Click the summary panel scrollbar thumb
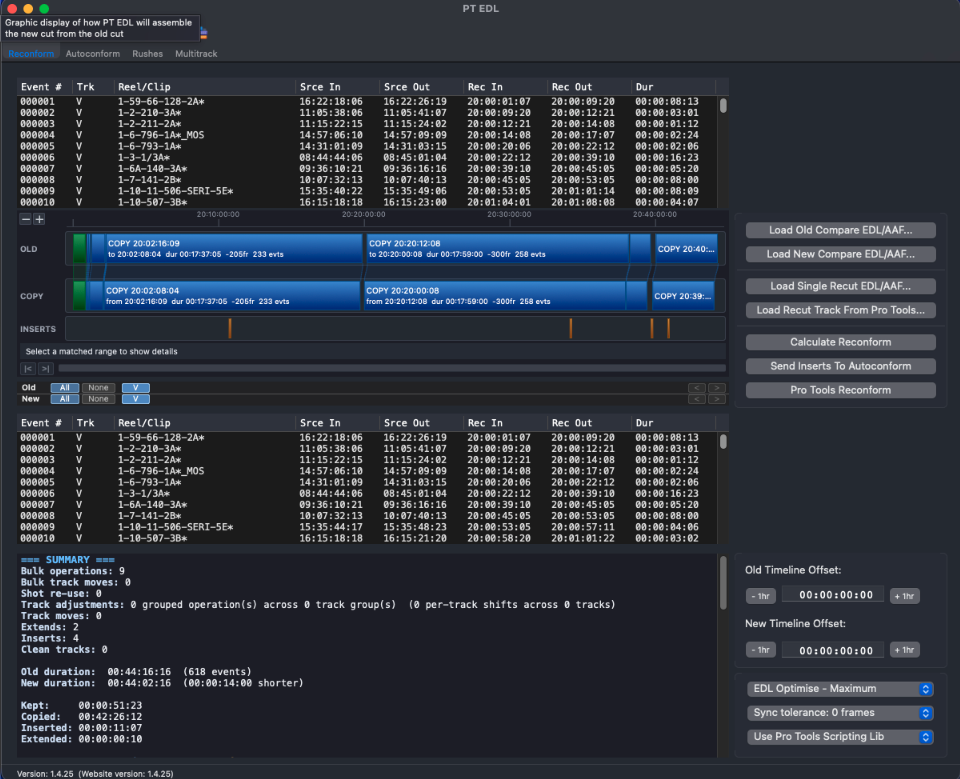The image size is (960, 779). [723, 583]
